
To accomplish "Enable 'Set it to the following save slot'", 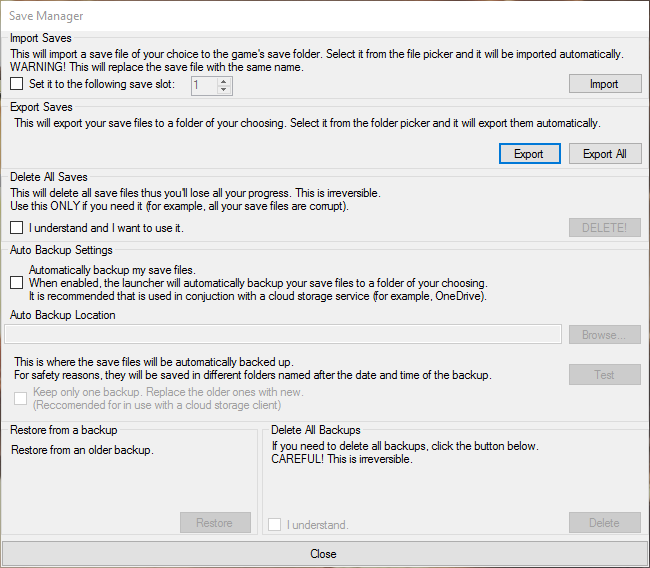I will [x=17, y=84].
